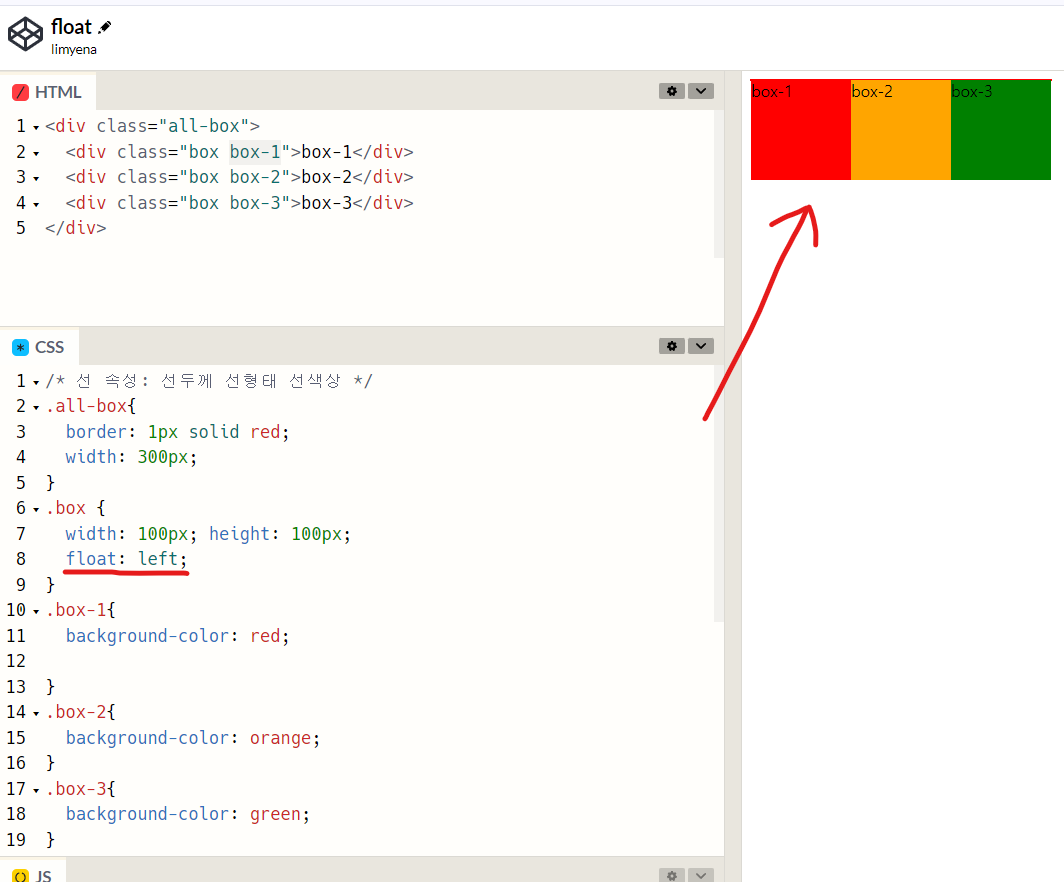Open author limyena profile link
Image resolution: width=1064 pixels, height=882 pixels.
74,50
